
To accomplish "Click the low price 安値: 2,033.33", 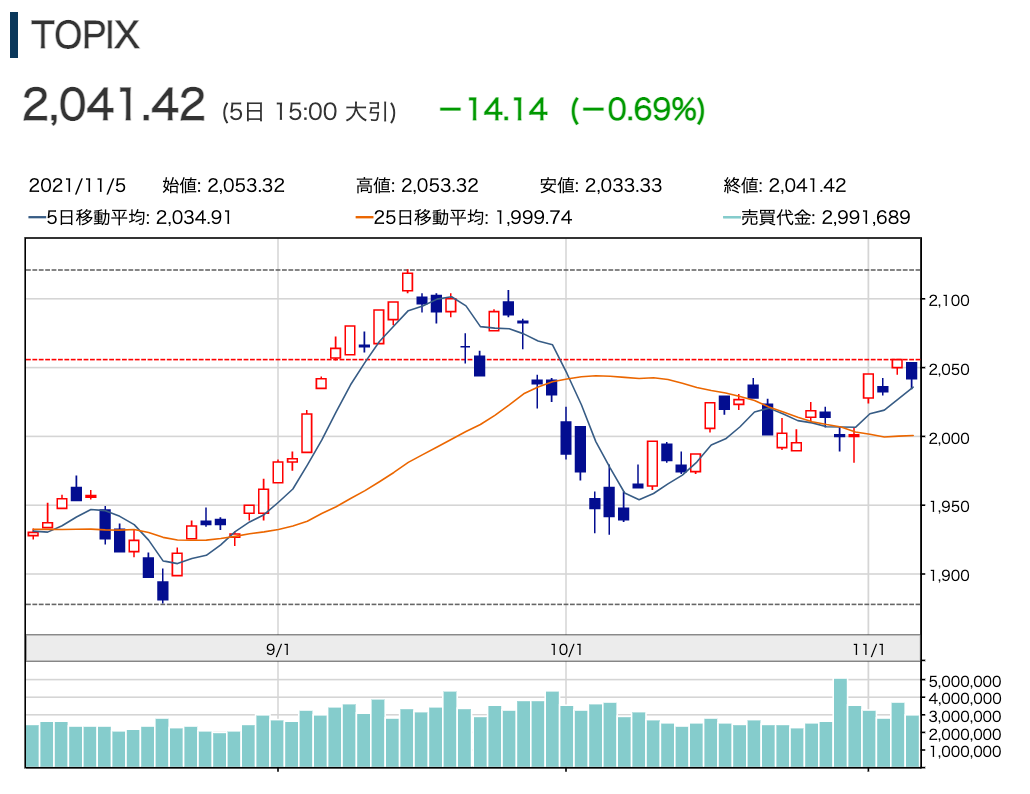I will point(600,185).
